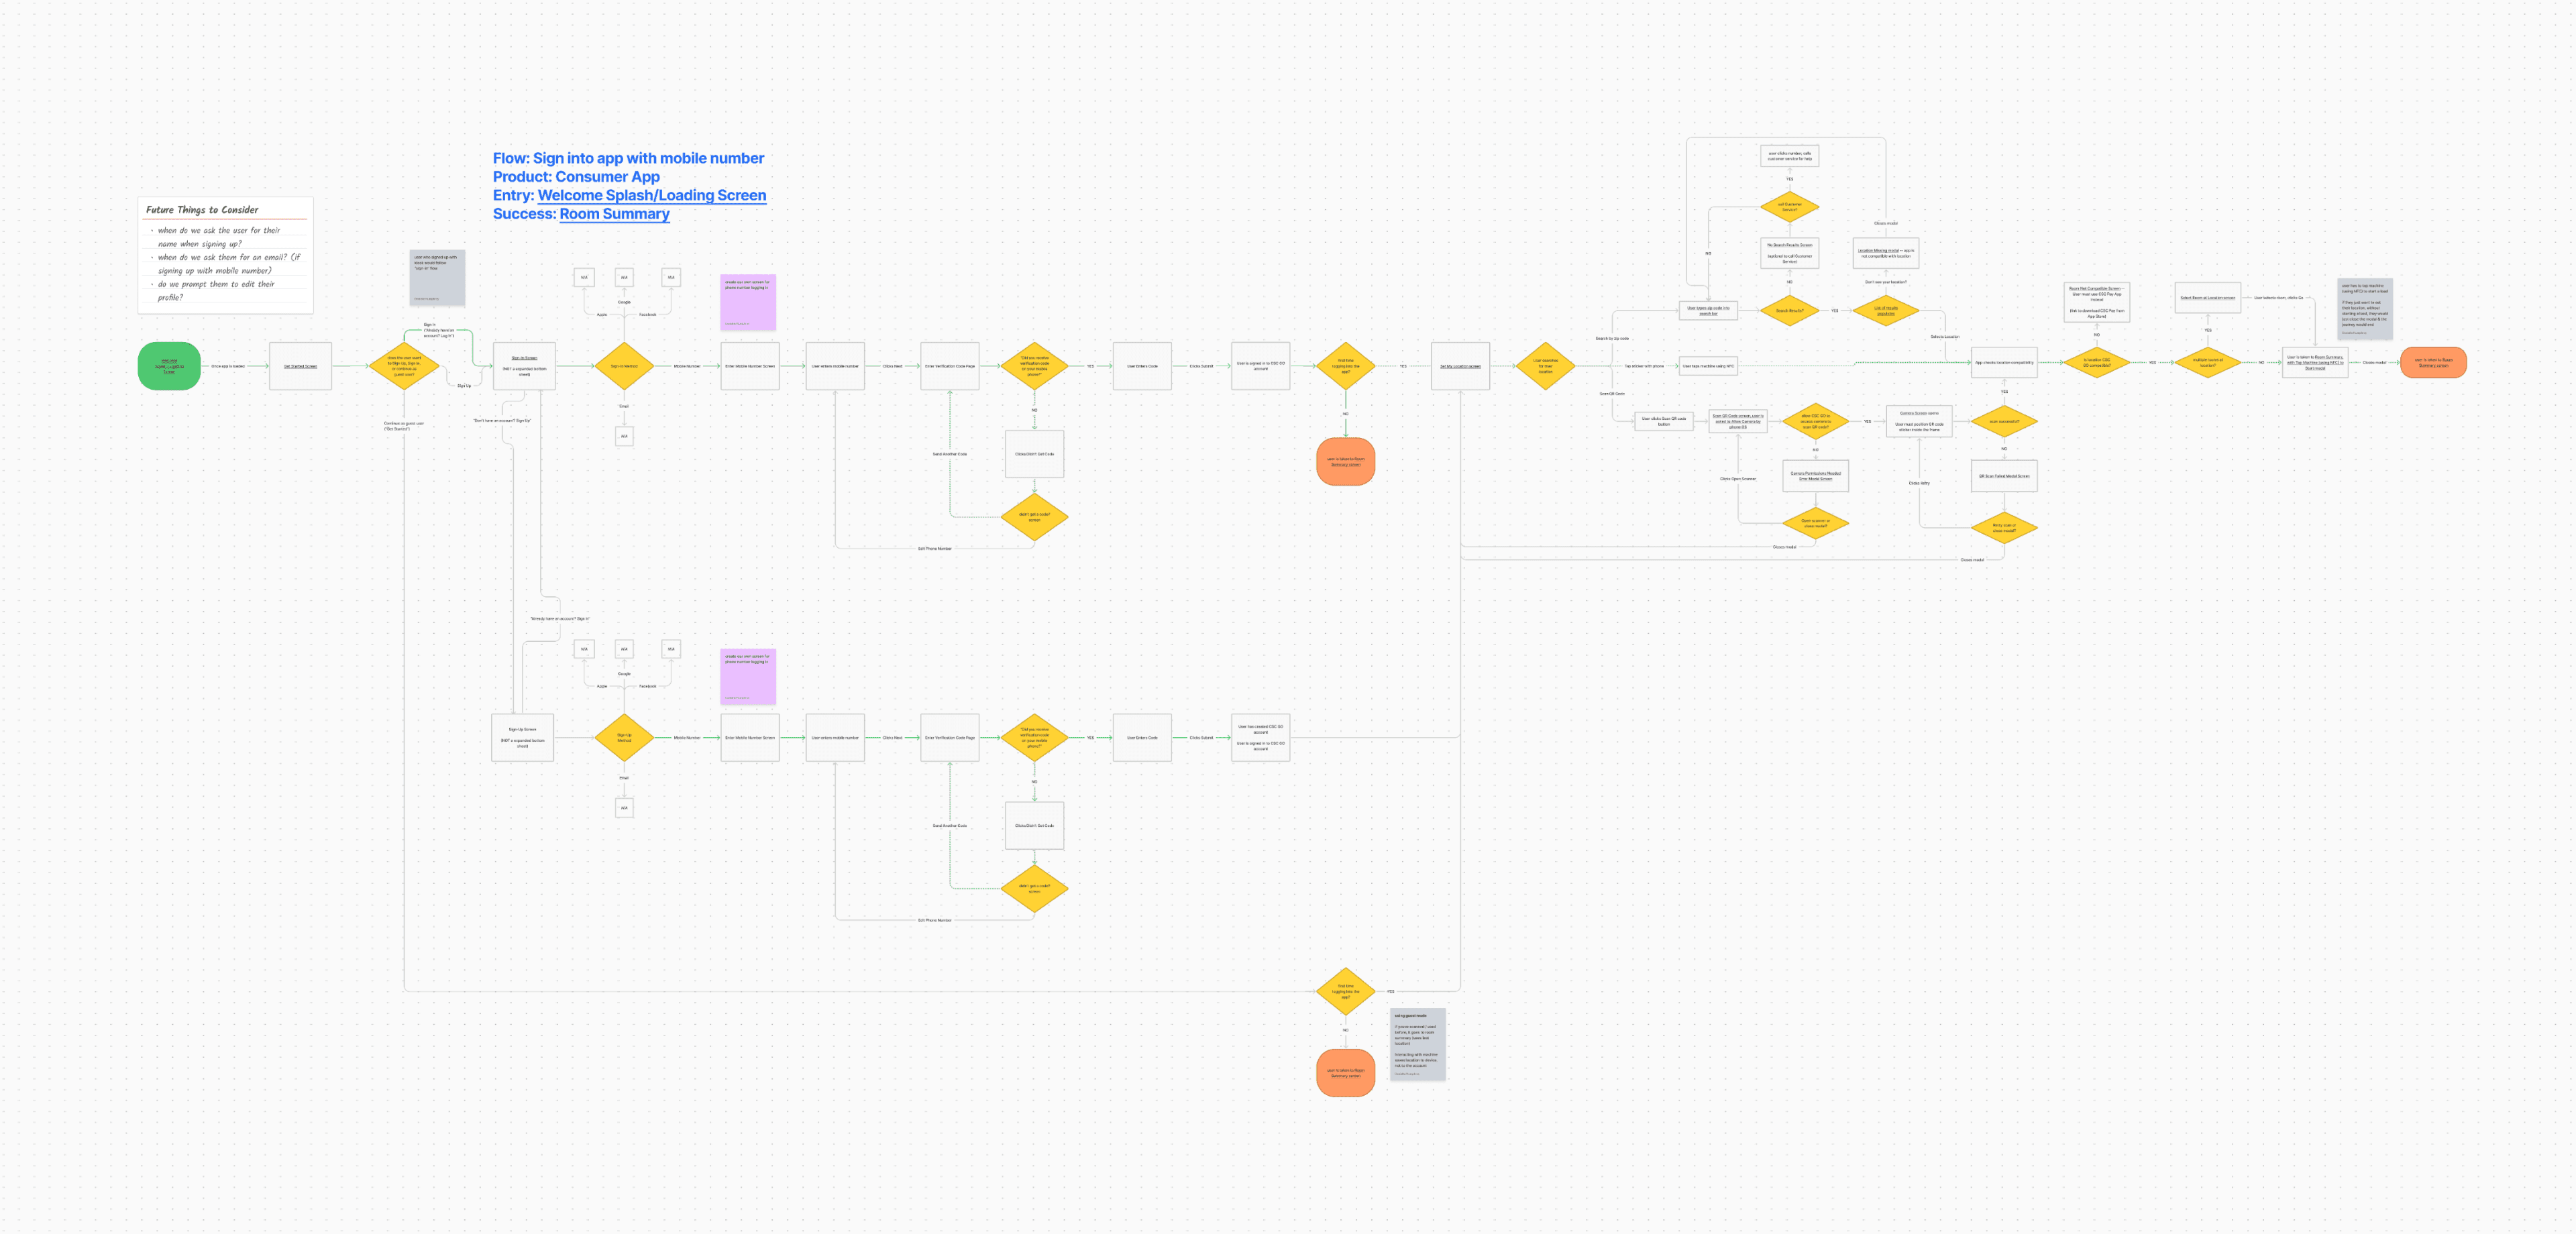Select 'Room Summary with Tap Machine' modal box
The image size is (2576, 1234).
point(2315,363)
